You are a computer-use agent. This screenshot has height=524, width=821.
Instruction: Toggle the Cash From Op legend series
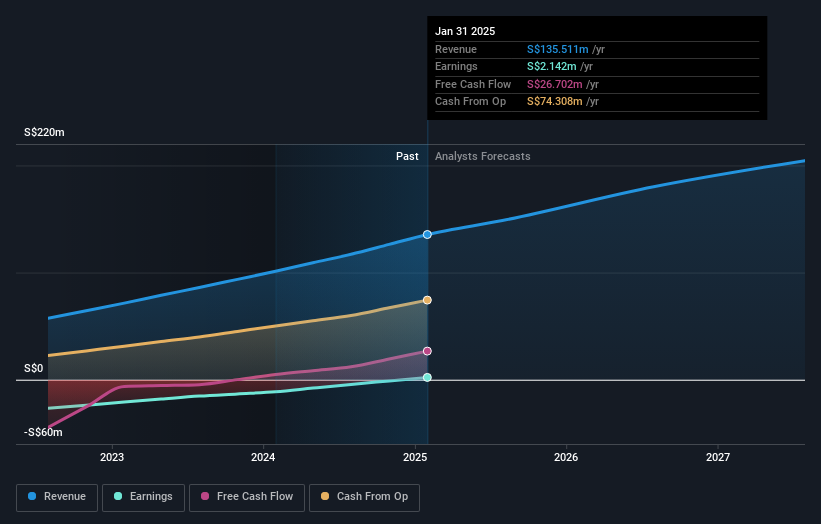364,497
